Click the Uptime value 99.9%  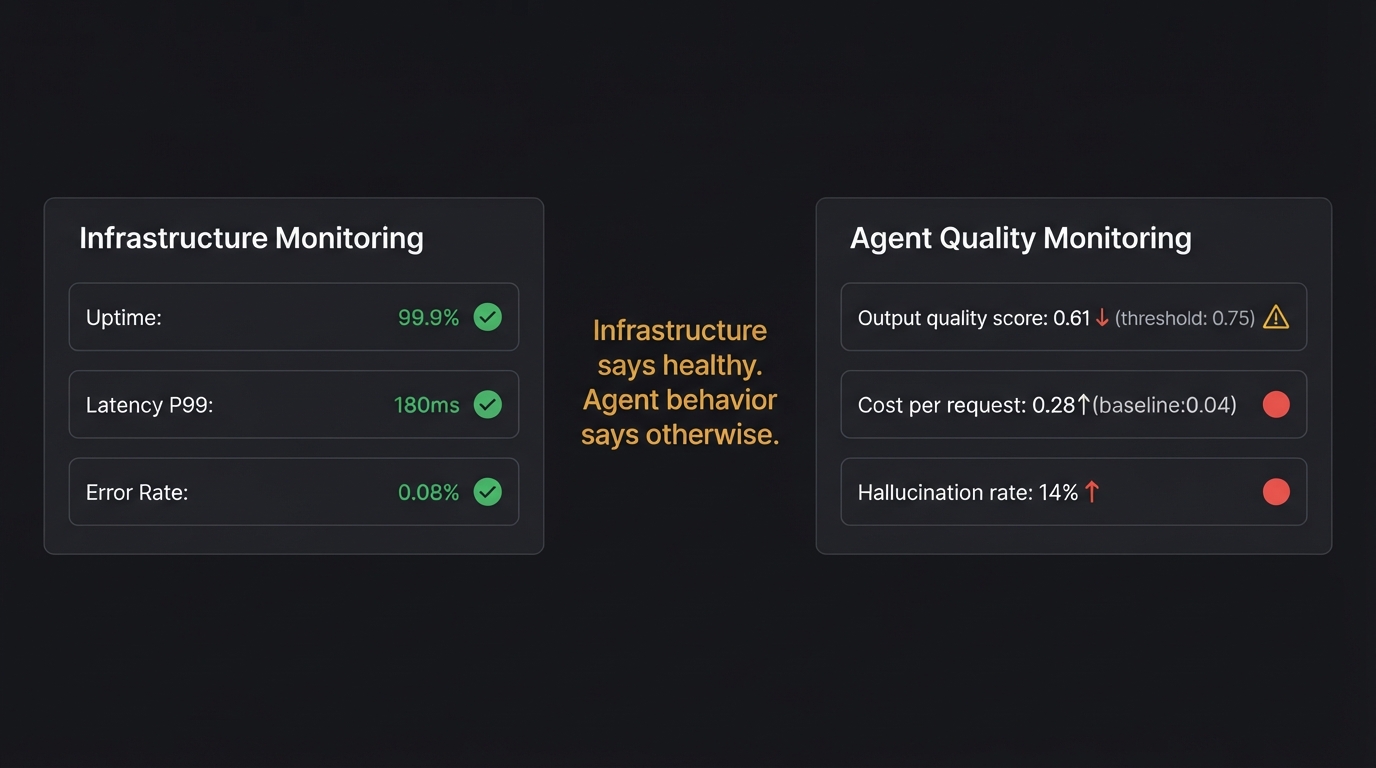point(429,318)
